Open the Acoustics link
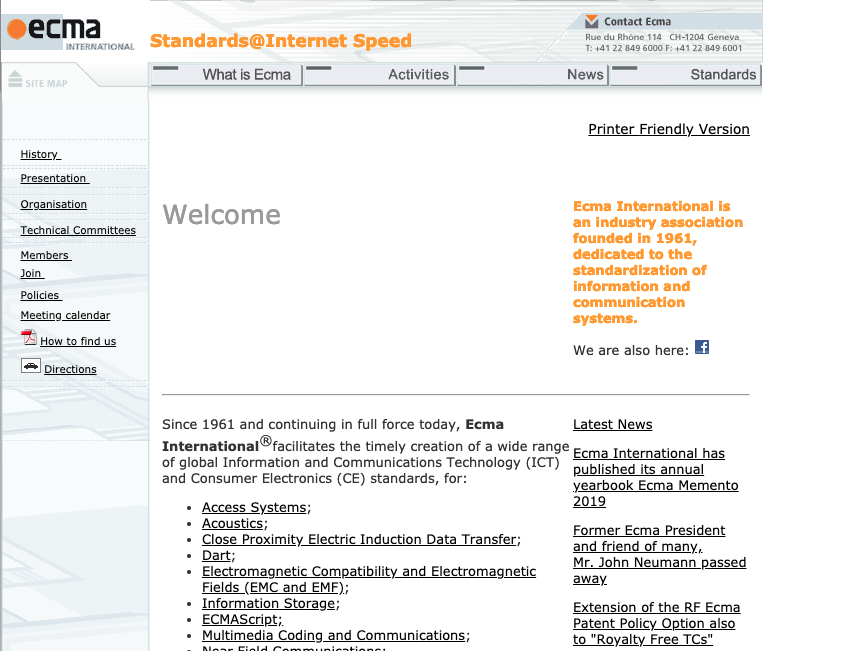 tap(233, 524)
